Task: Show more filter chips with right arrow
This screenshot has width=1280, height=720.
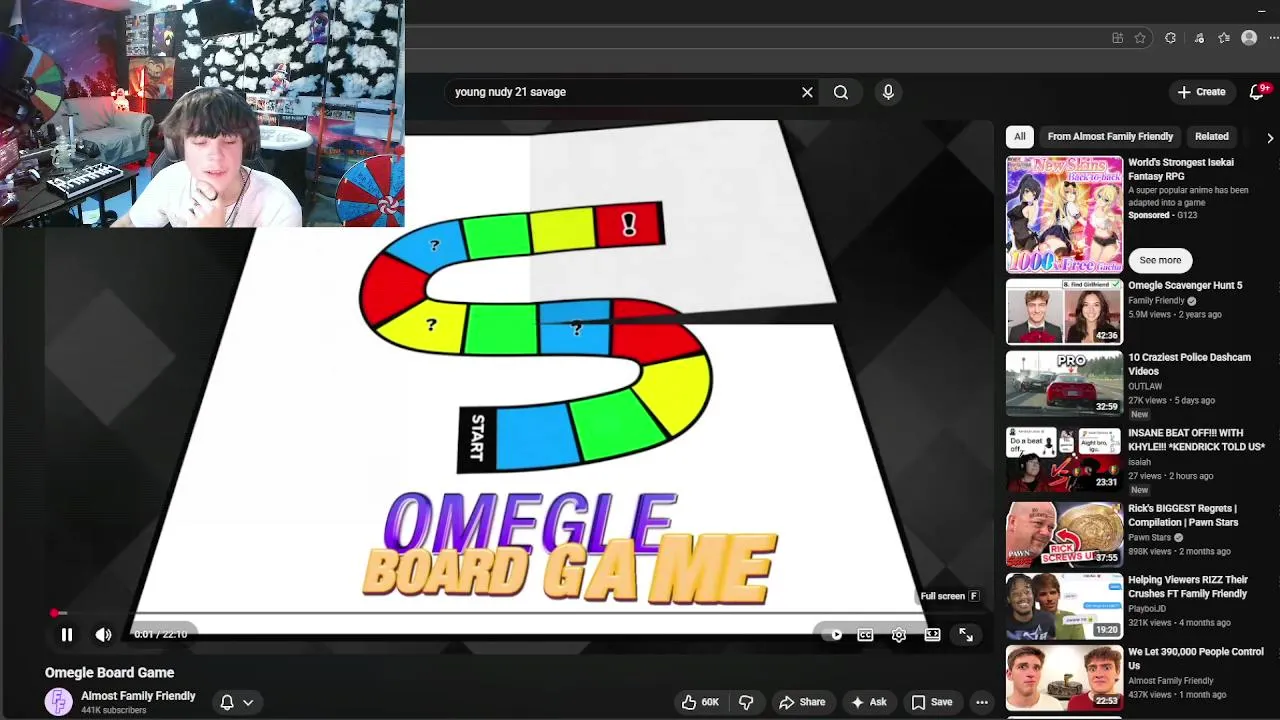Action: point(1269,137)
